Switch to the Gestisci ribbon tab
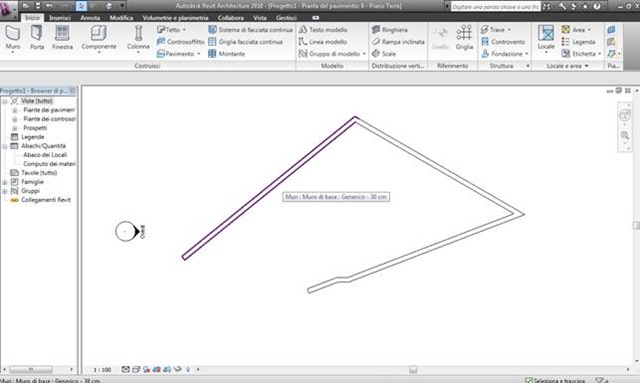The image size is (640, 383). point(286,18)
